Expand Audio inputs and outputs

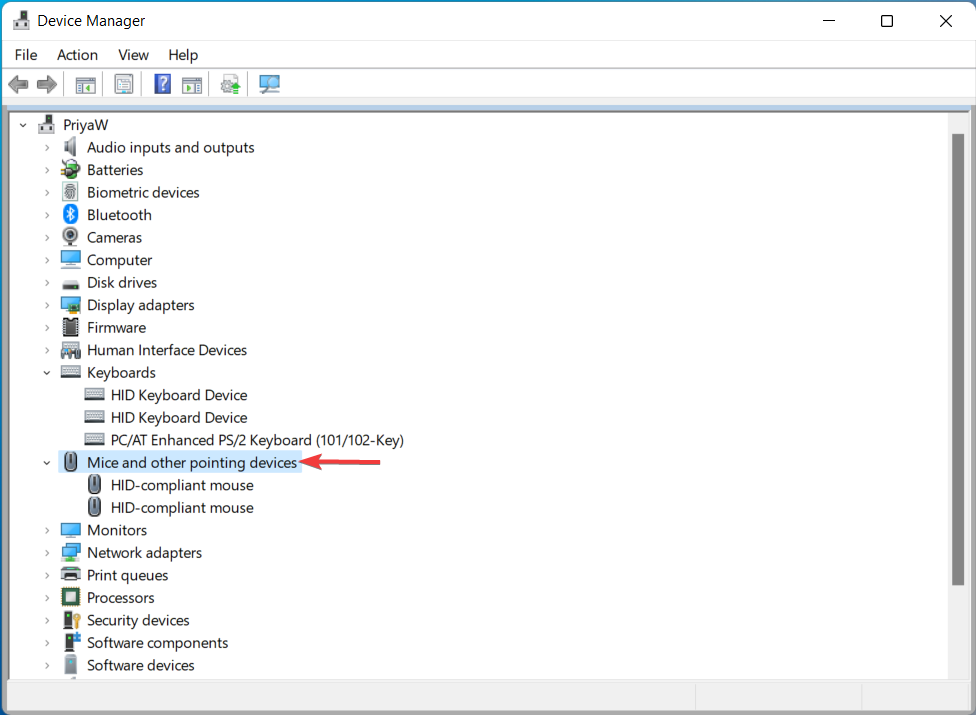47,147
